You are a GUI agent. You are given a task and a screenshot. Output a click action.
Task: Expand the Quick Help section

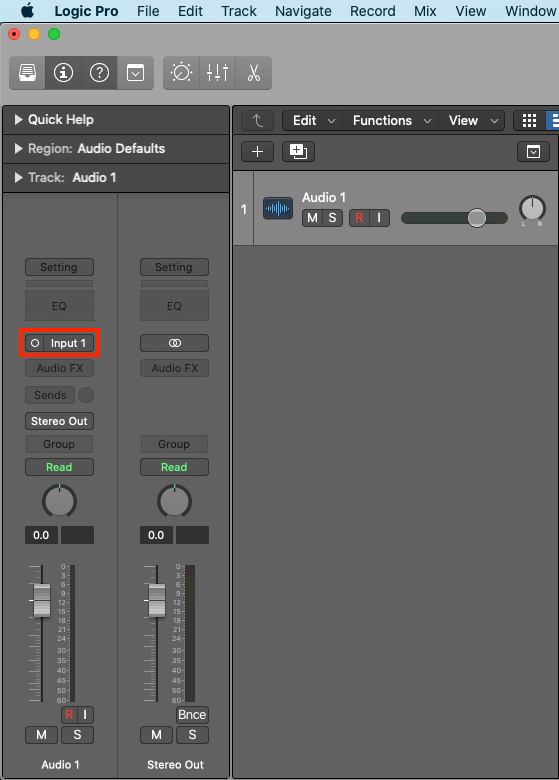(19, 119)
